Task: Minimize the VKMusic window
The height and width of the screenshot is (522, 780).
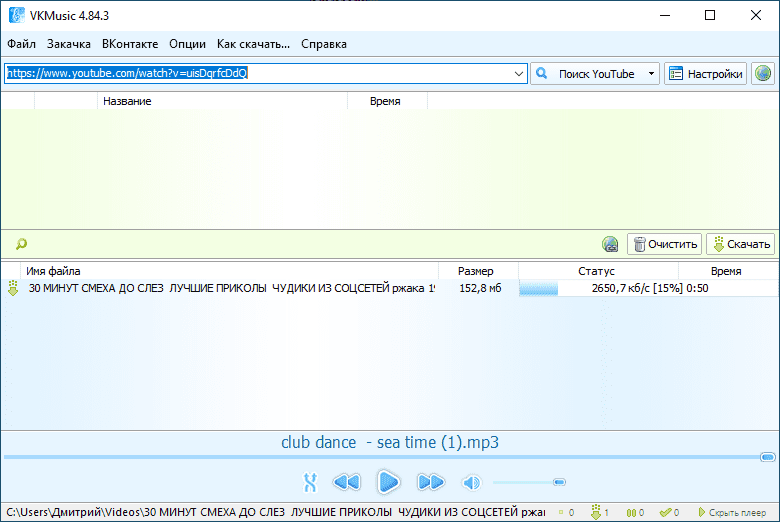Action: [x=665, y=15]
